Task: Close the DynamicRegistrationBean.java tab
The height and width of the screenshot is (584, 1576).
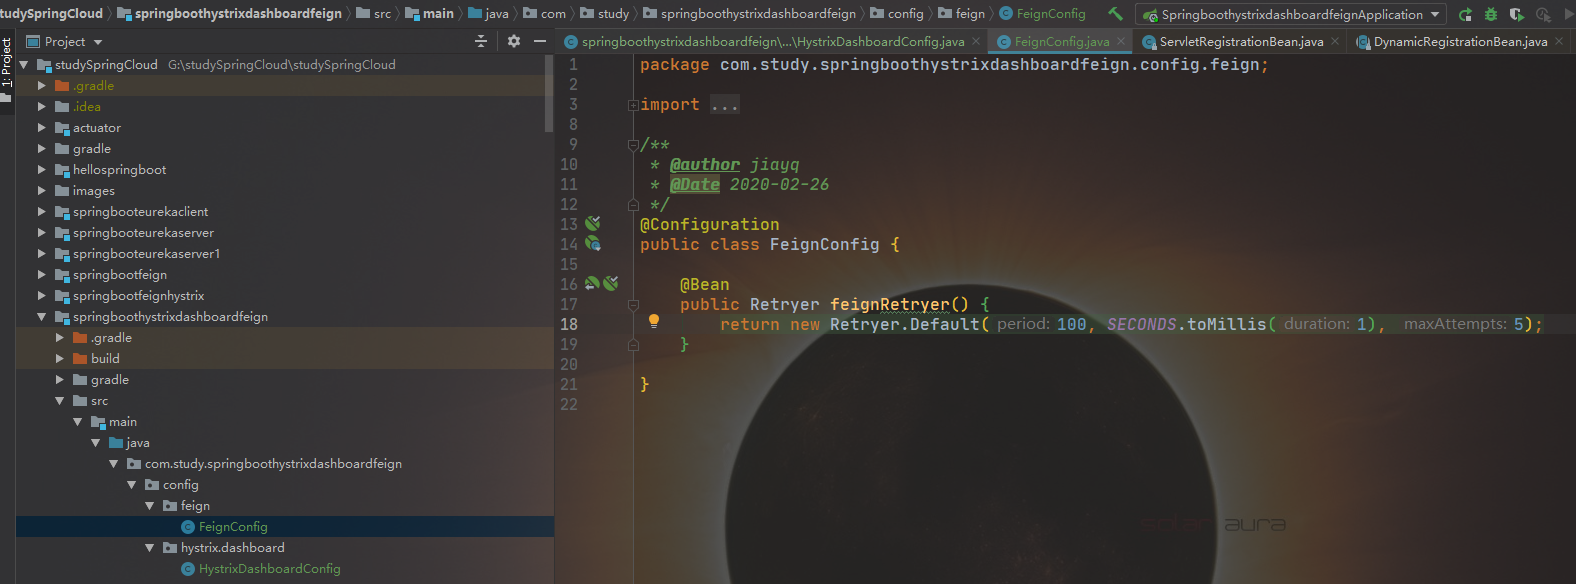Action: tap(1559, 42)
